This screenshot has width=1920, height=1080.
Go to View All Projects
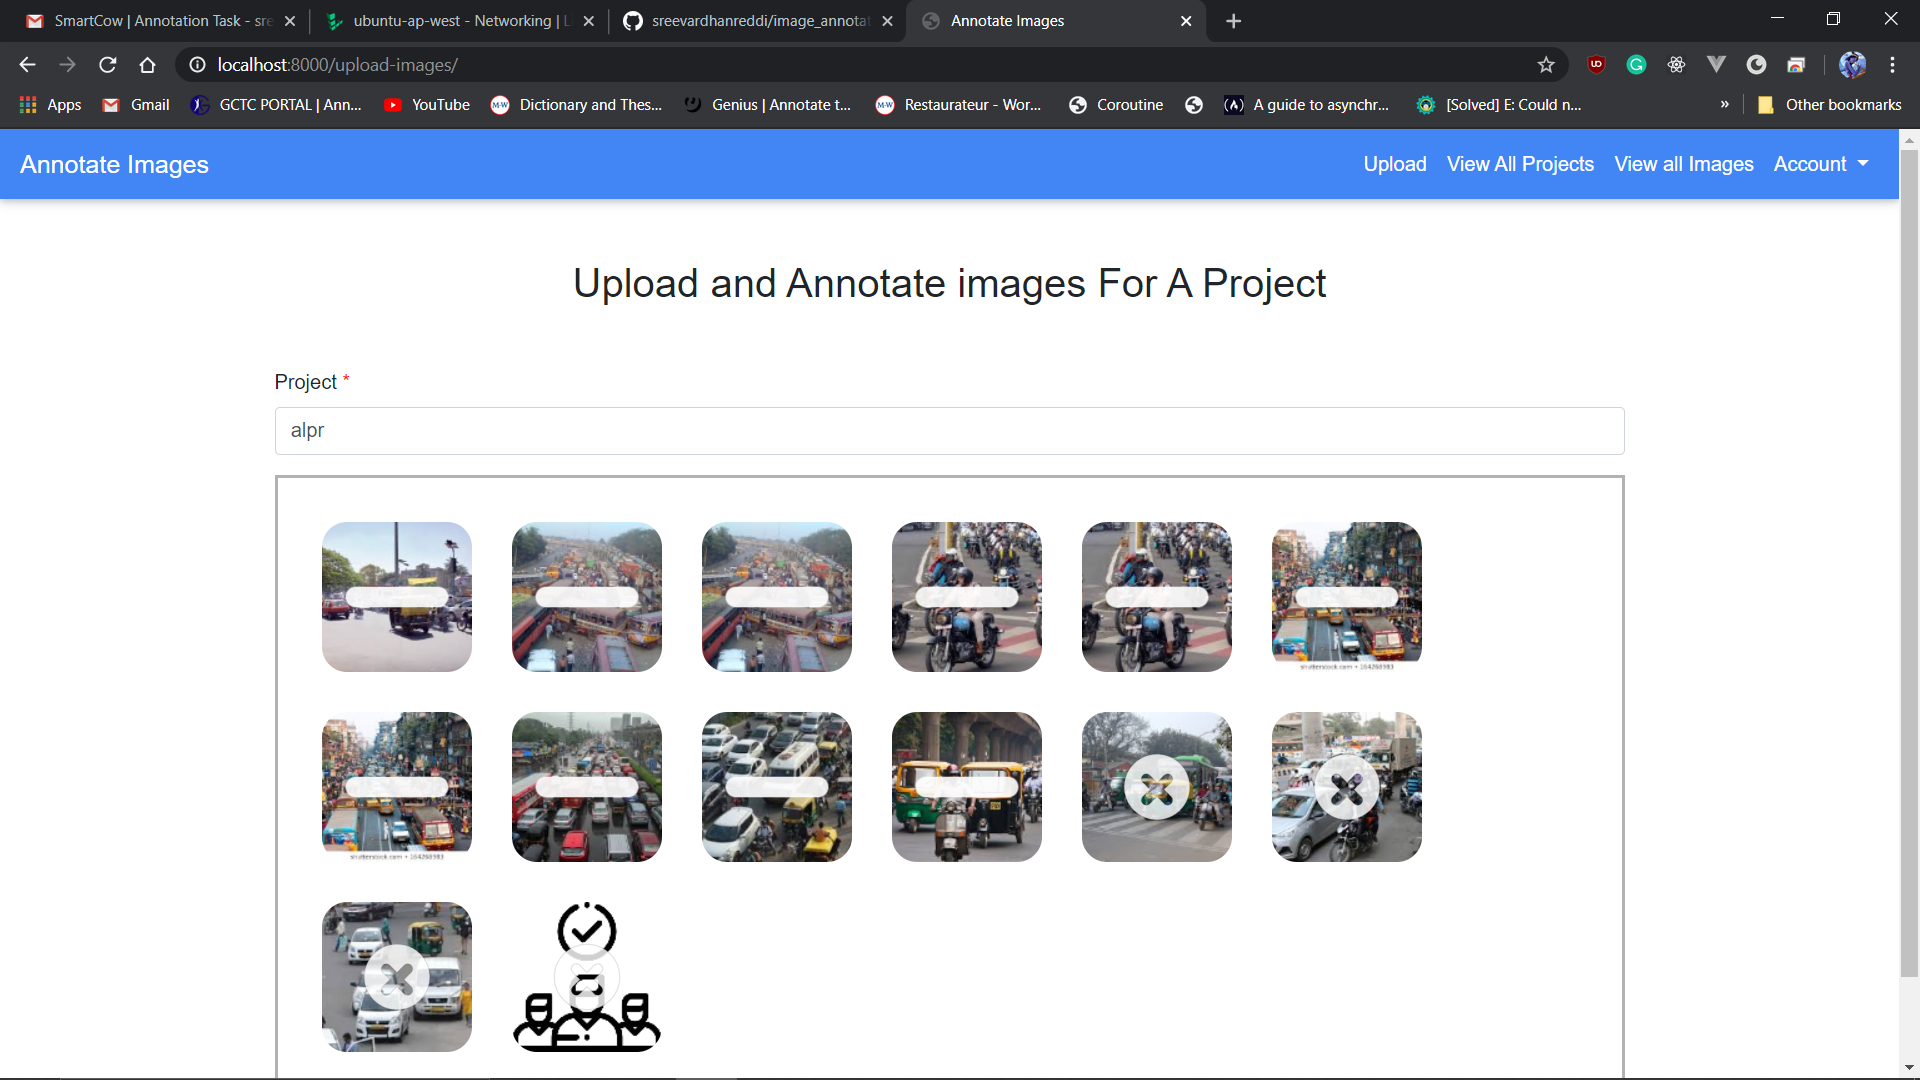(1520, 164)
